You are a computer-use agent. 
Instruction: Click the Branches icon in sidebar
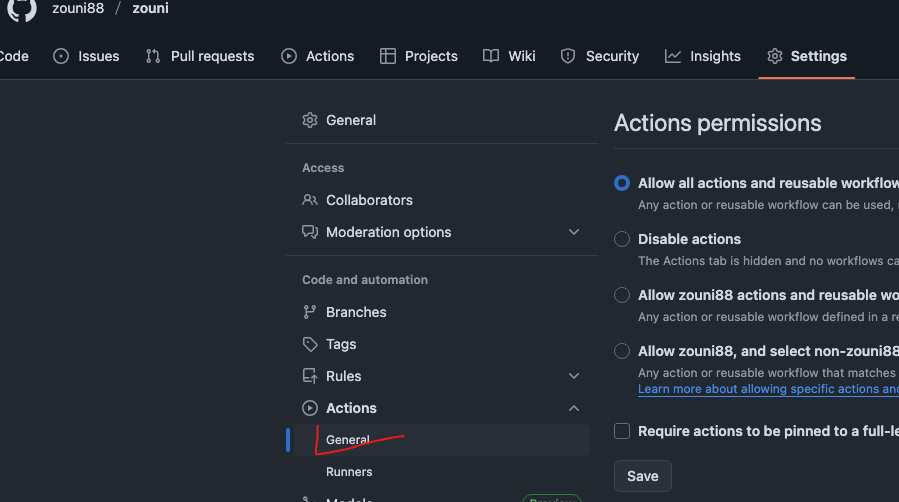(x=310, y=312)
